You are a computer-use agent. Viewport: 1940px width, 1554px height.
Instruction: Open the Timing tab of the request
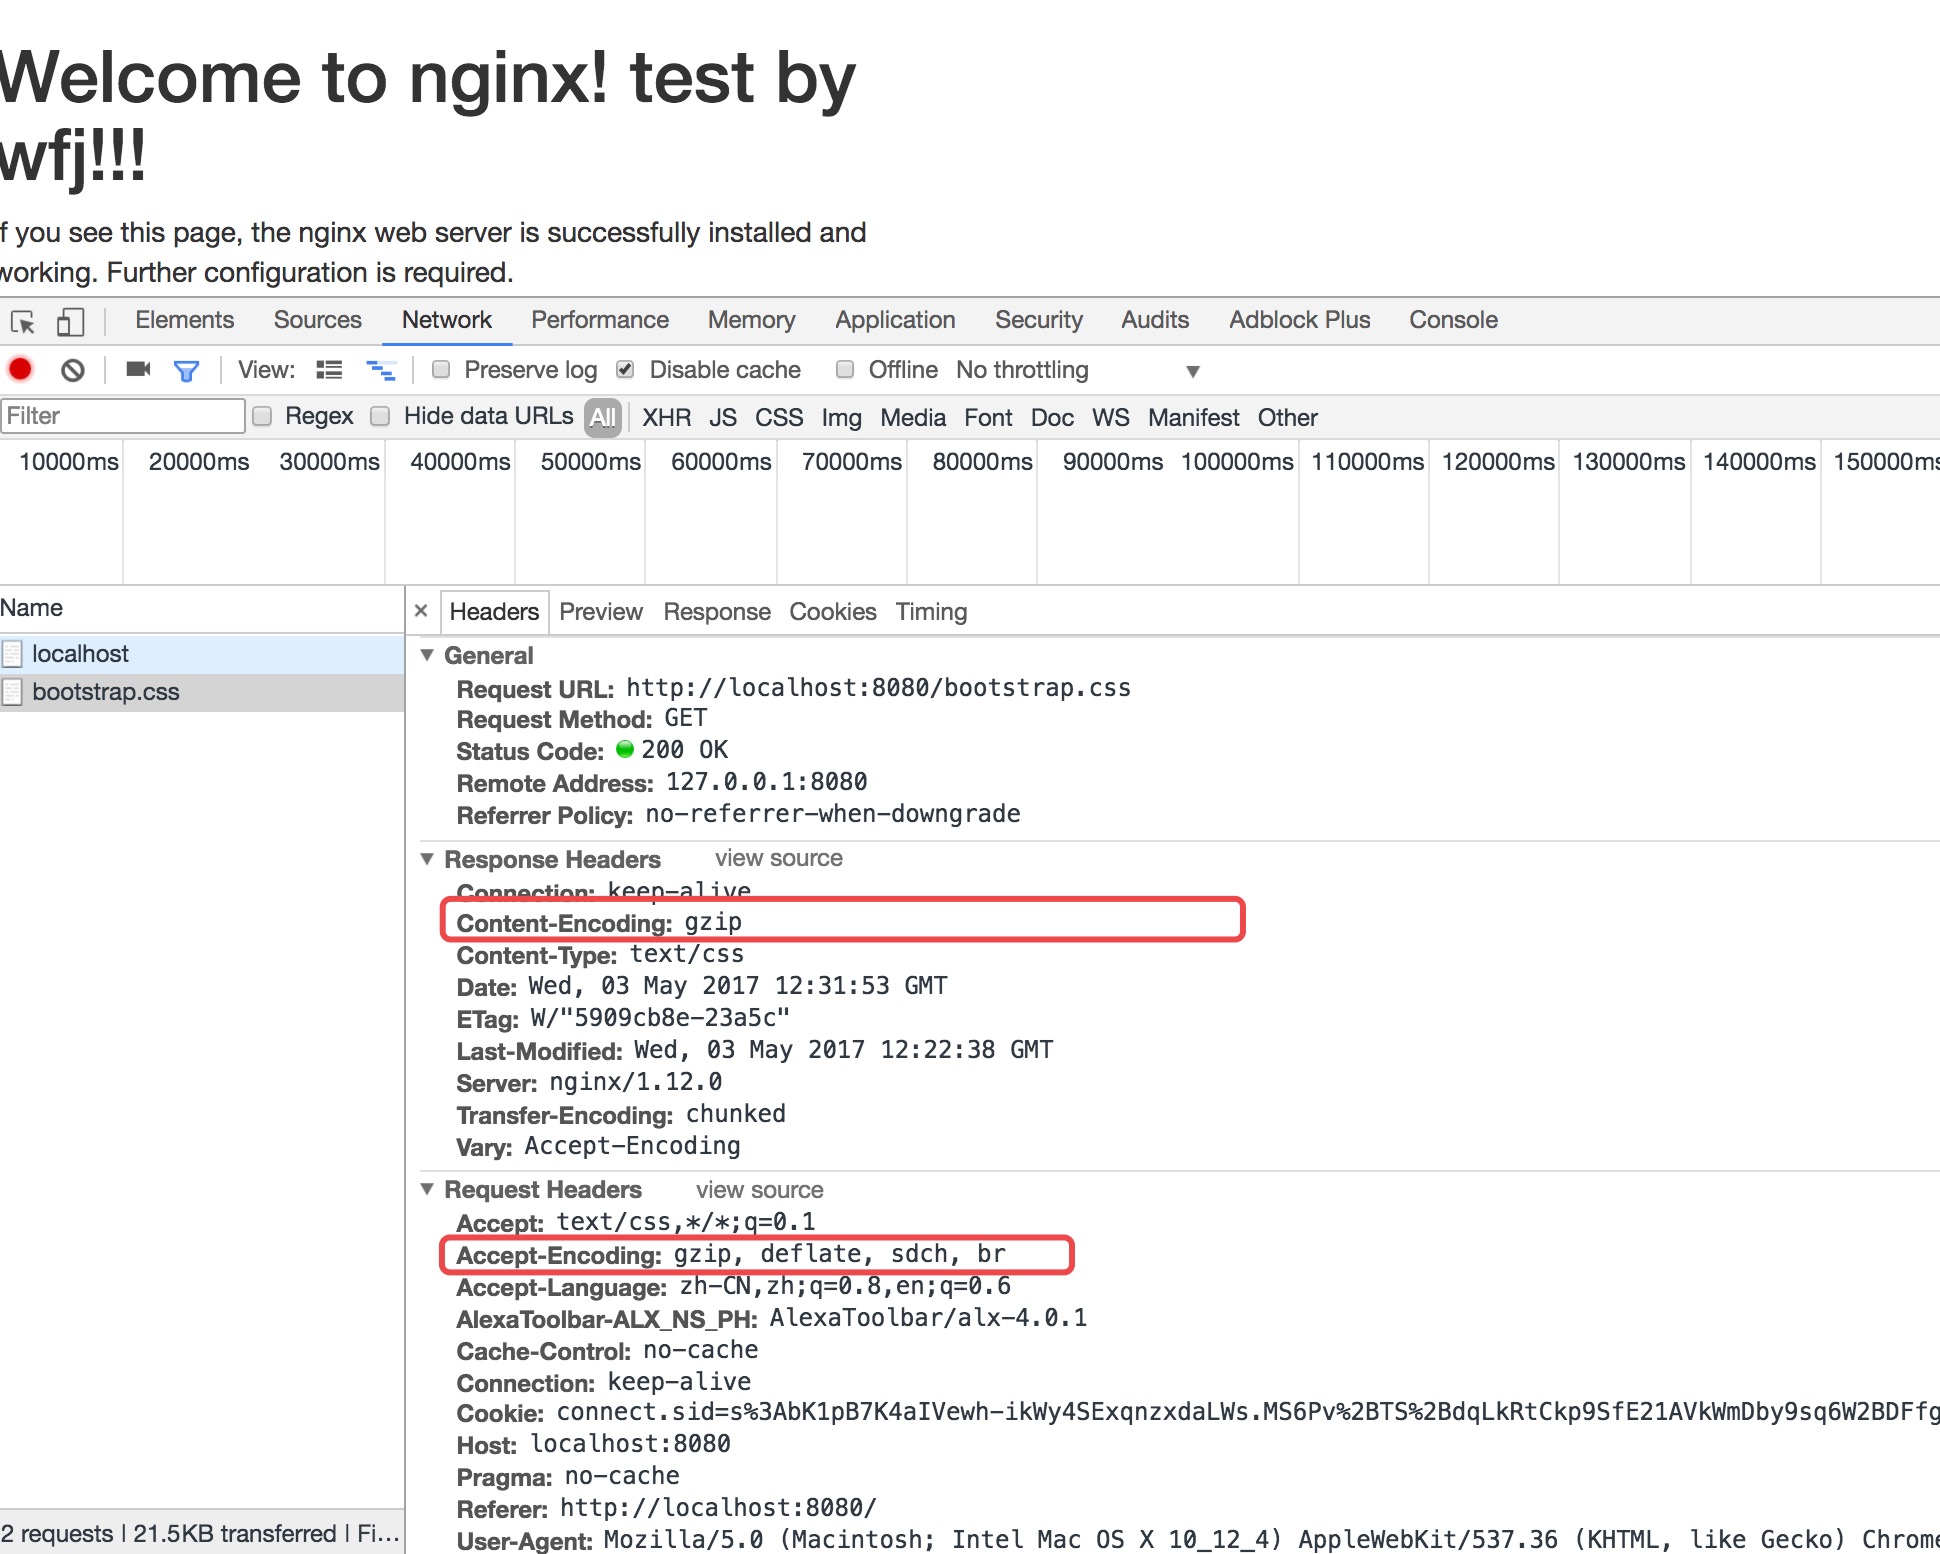[x=930, y=612]
